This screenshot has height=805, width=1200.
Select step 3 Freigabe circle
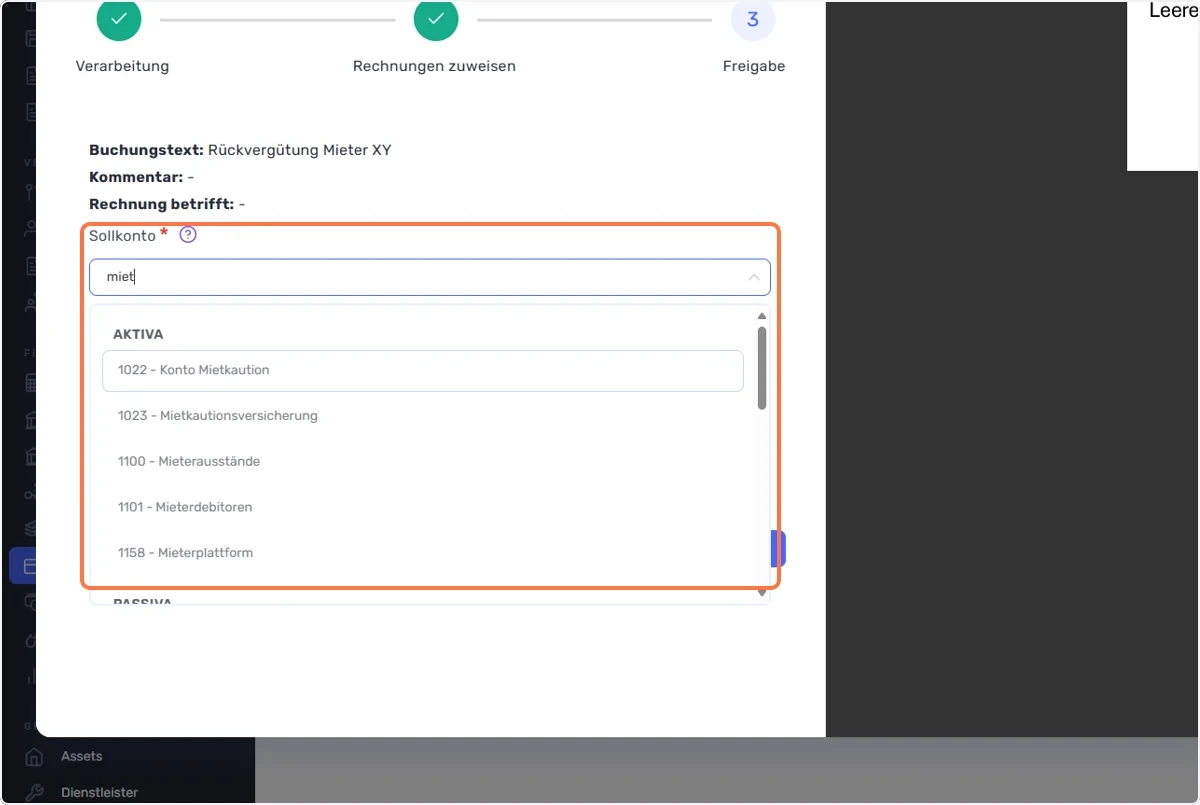753,19
